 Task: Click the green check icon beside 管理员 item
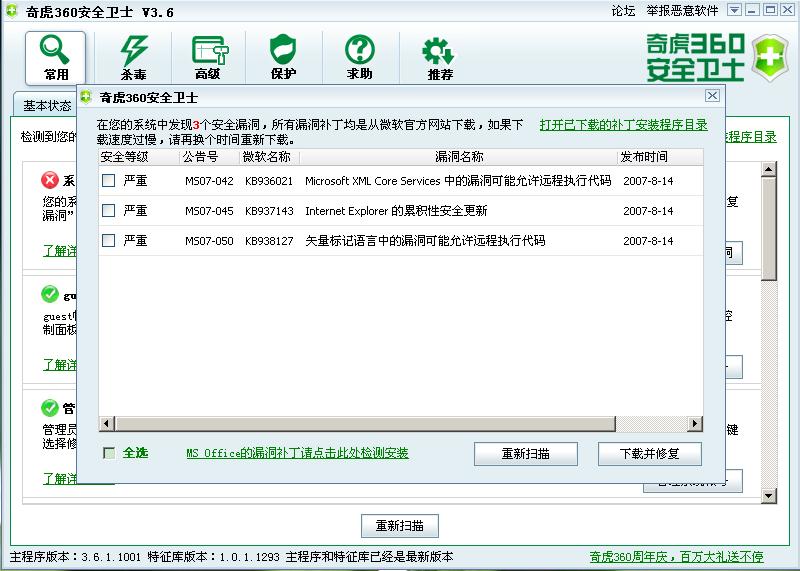[50, 408]
